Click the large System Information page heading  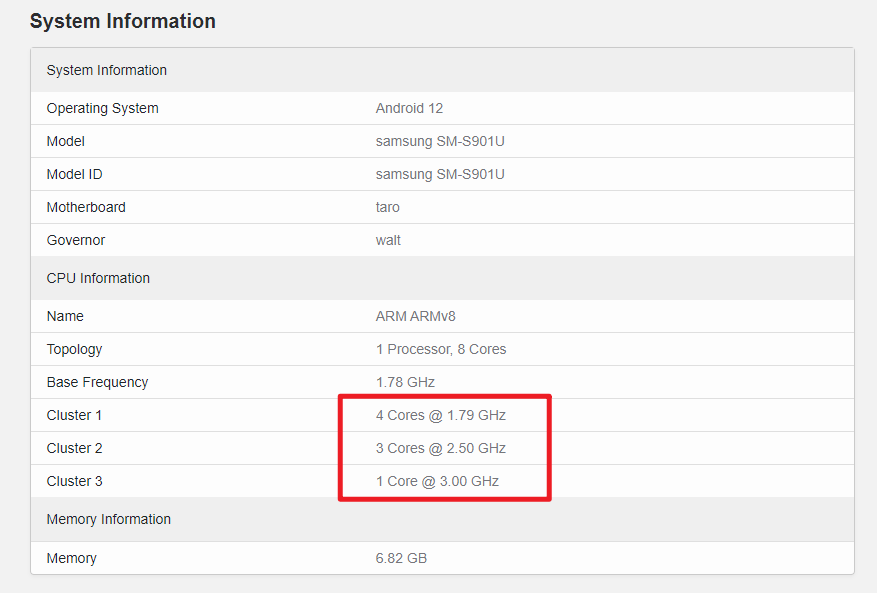click(122, 21)
